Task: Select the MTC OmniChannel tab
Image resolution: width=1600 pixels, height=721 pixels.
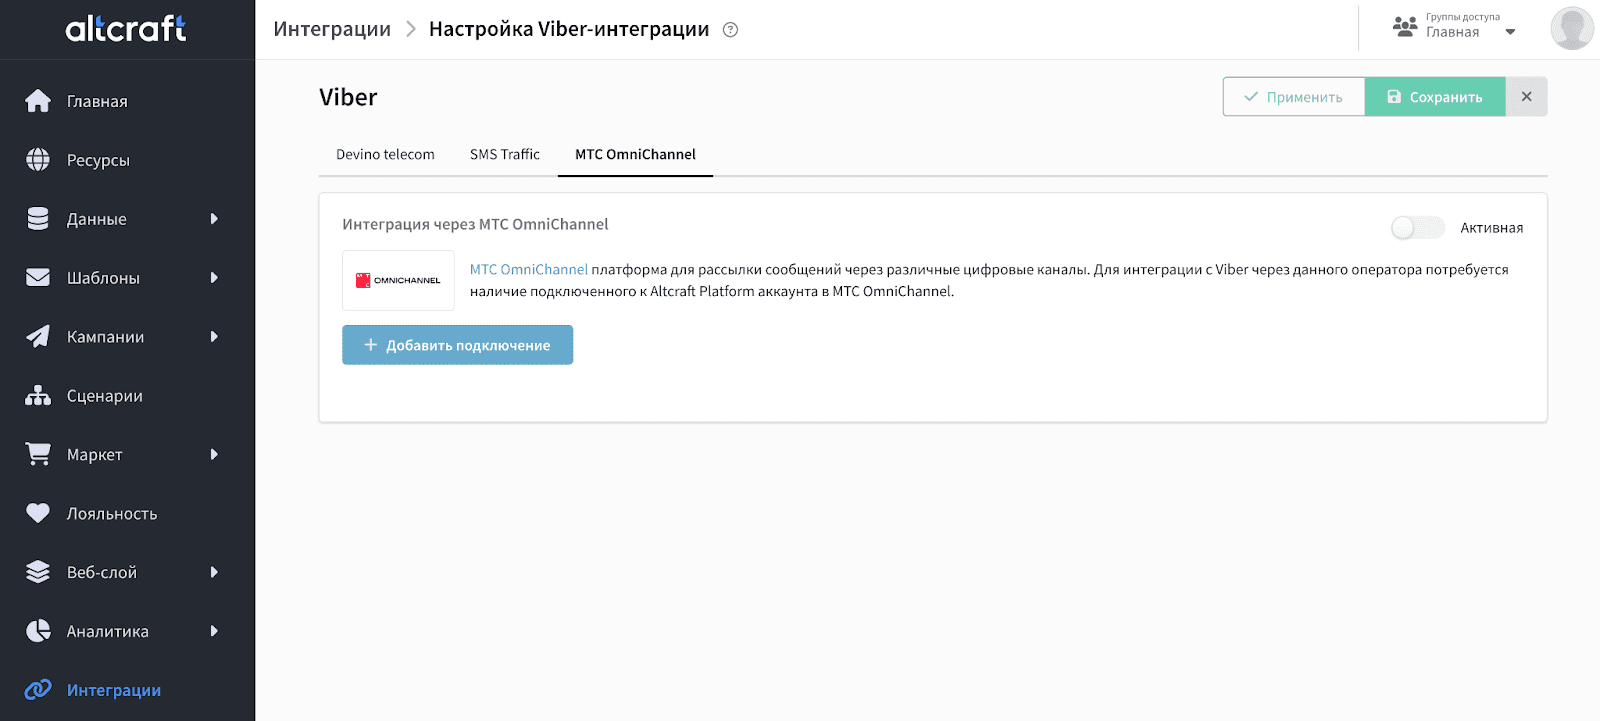Action: pos(635,154)
